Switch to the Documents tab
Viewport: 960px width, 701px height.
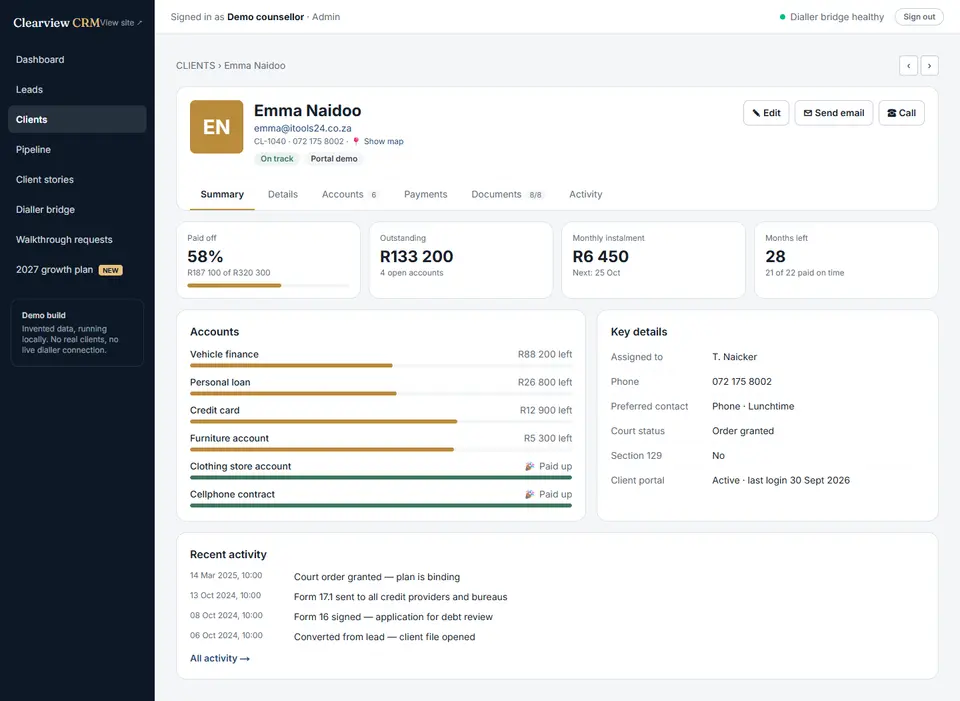pos(507,194)
